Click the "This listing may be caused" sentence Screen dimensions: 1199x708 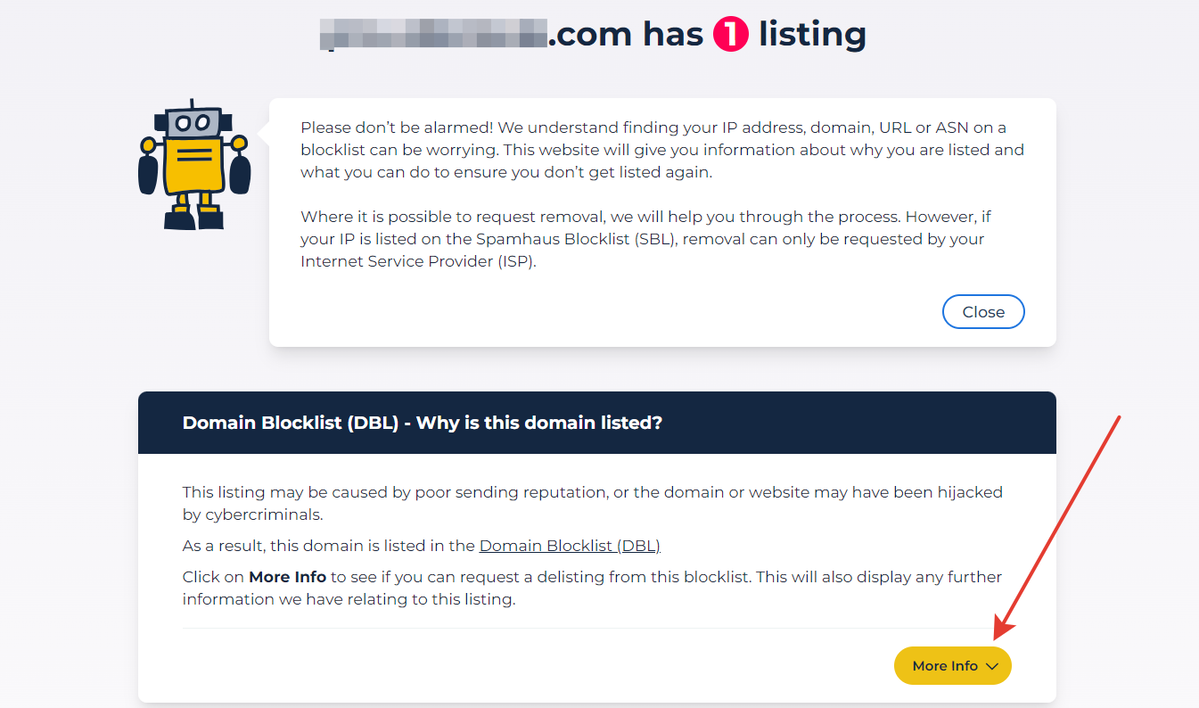(x=593, y=503)
